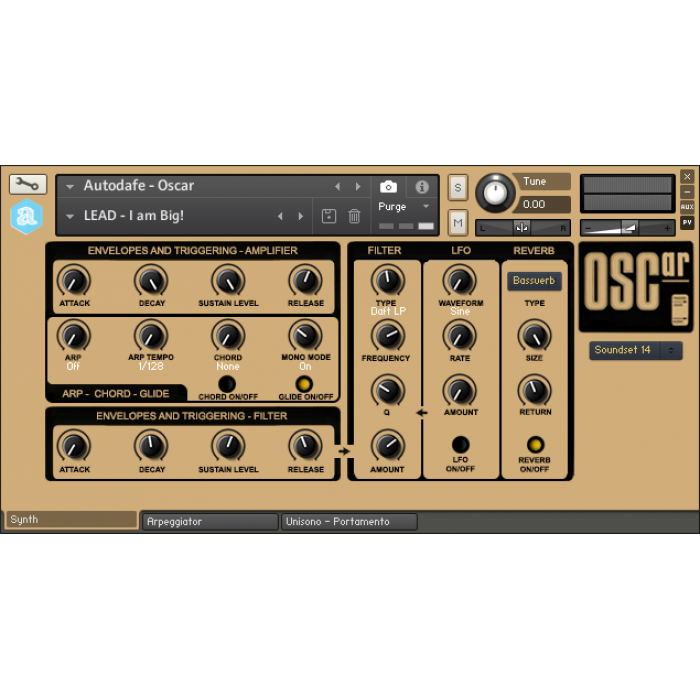Viewport: 700px width, 700px height.
Task: Click the filter envelope RELEASE knob
Action: tap(305, 446)
